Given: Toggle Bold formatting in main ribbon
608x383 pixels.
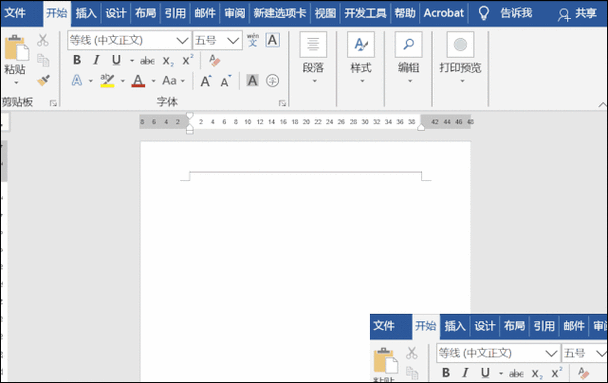Looking at the screenshot, I should click(x=77, y=60).
